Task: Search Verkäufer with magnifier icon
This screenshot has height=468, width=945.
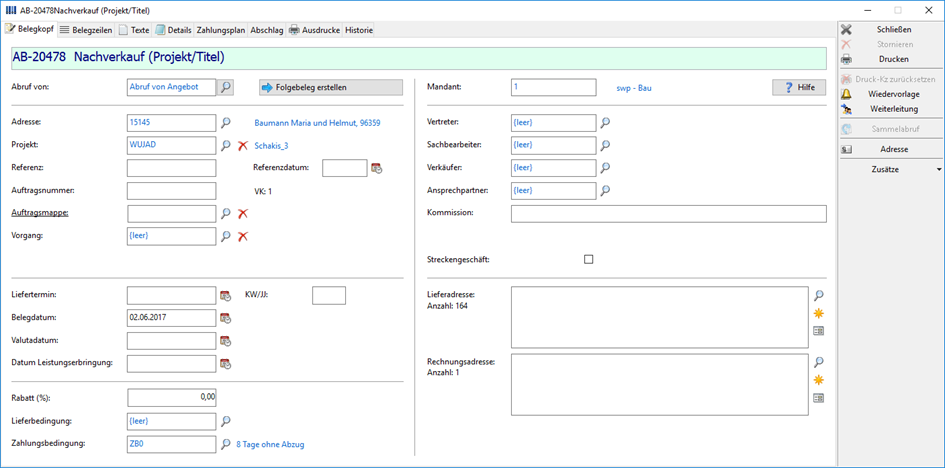Action: coord(605,167)
